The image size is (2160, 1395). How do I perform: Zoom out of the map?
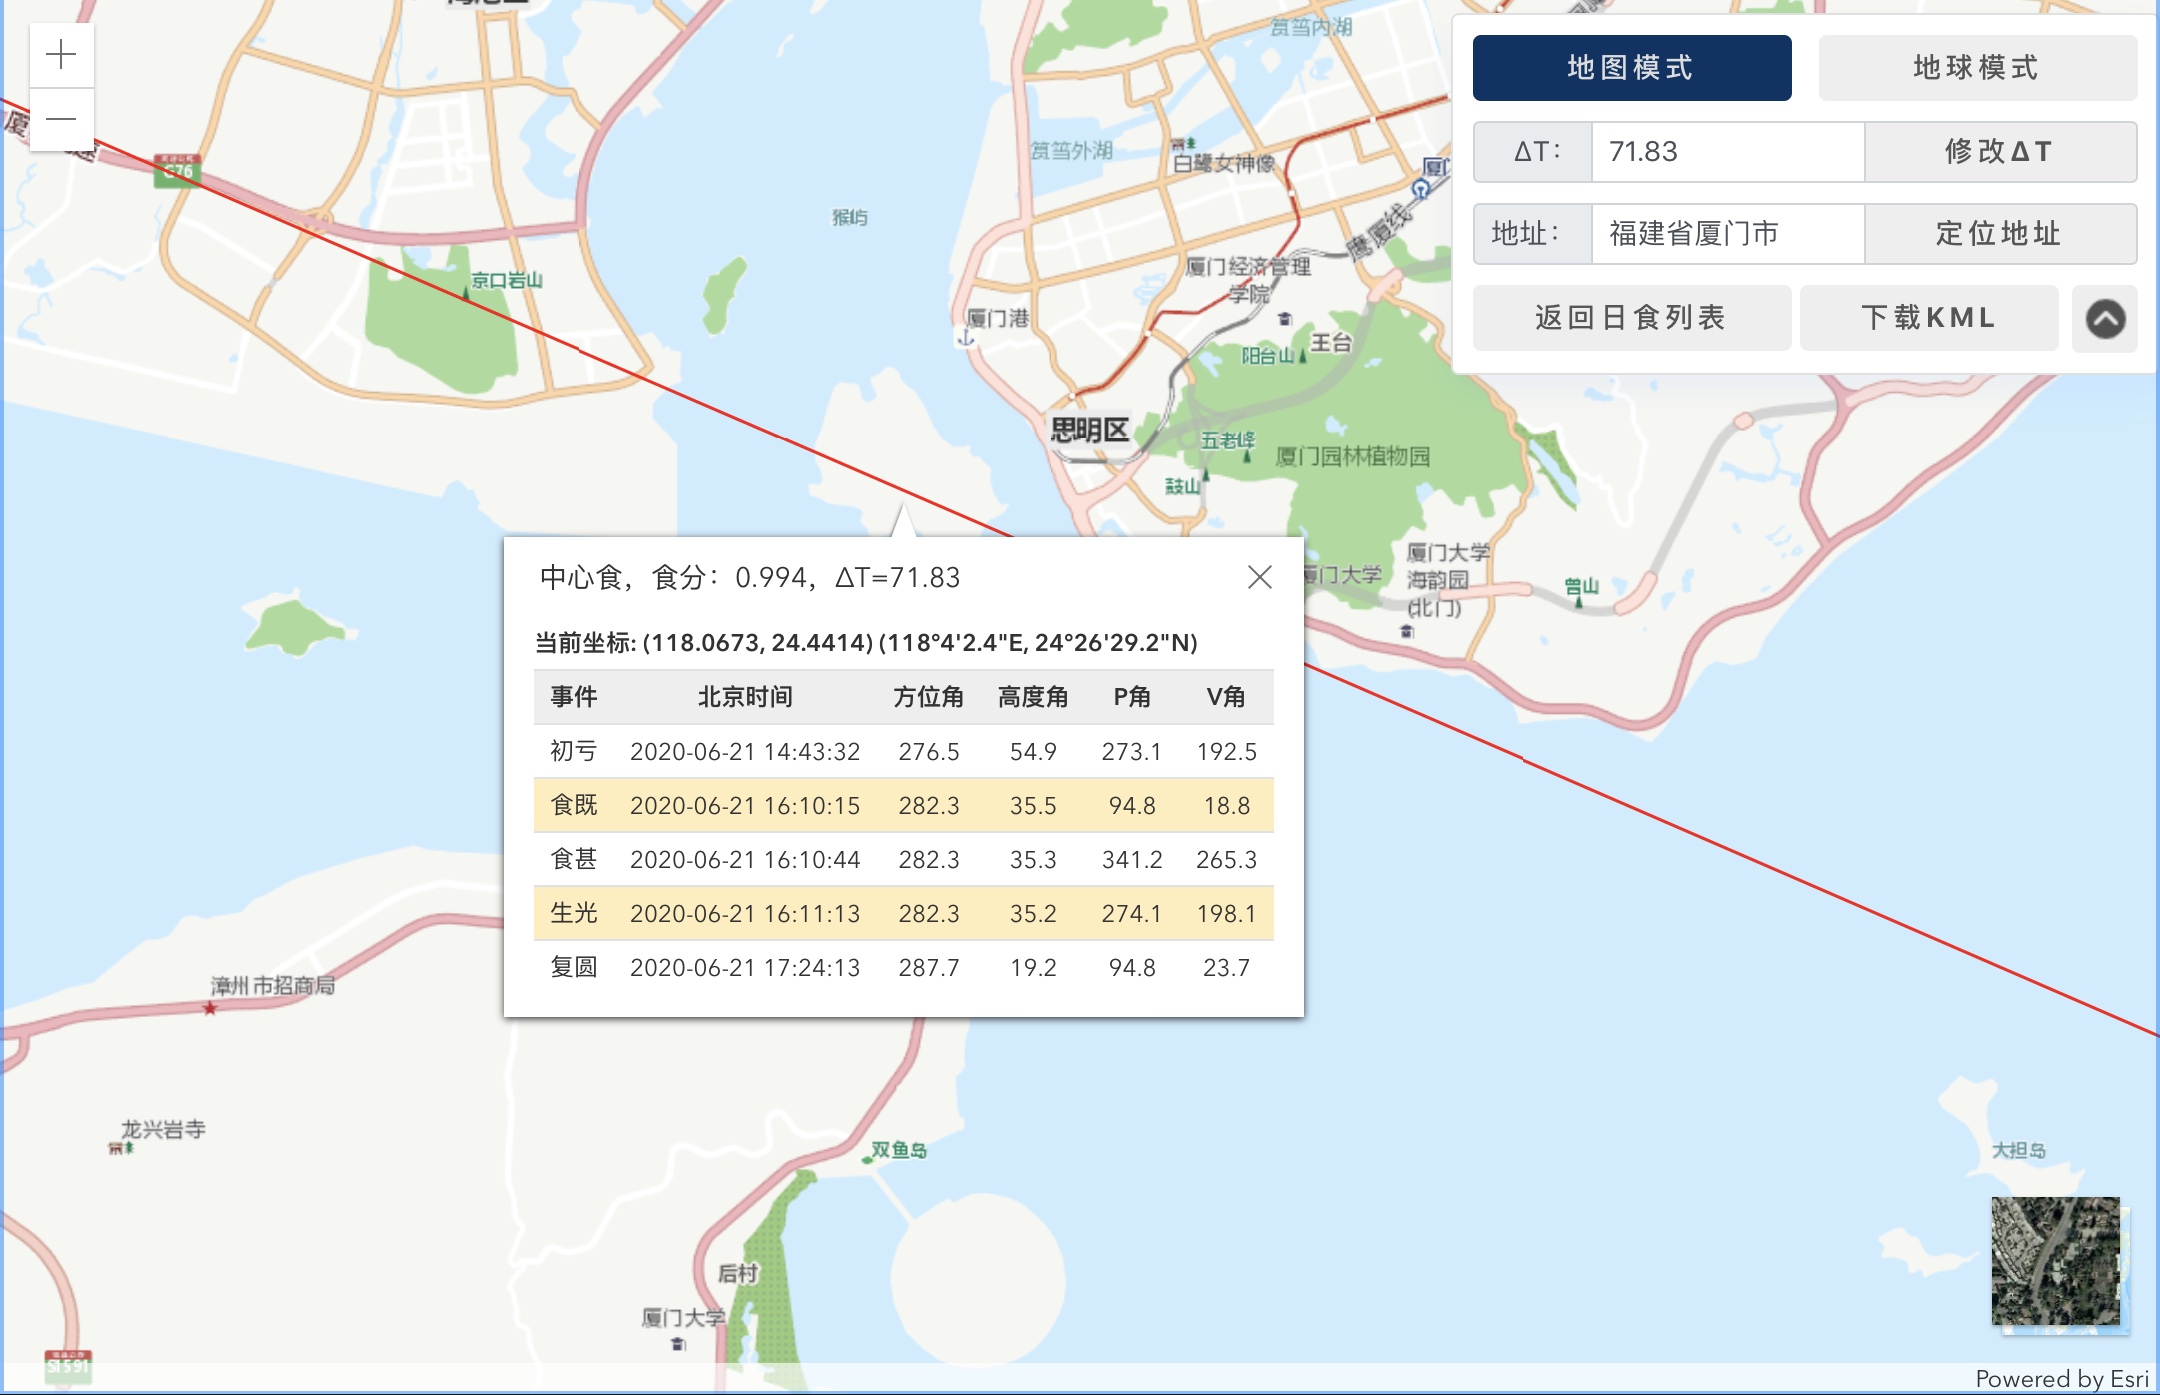tap(62, 119)
